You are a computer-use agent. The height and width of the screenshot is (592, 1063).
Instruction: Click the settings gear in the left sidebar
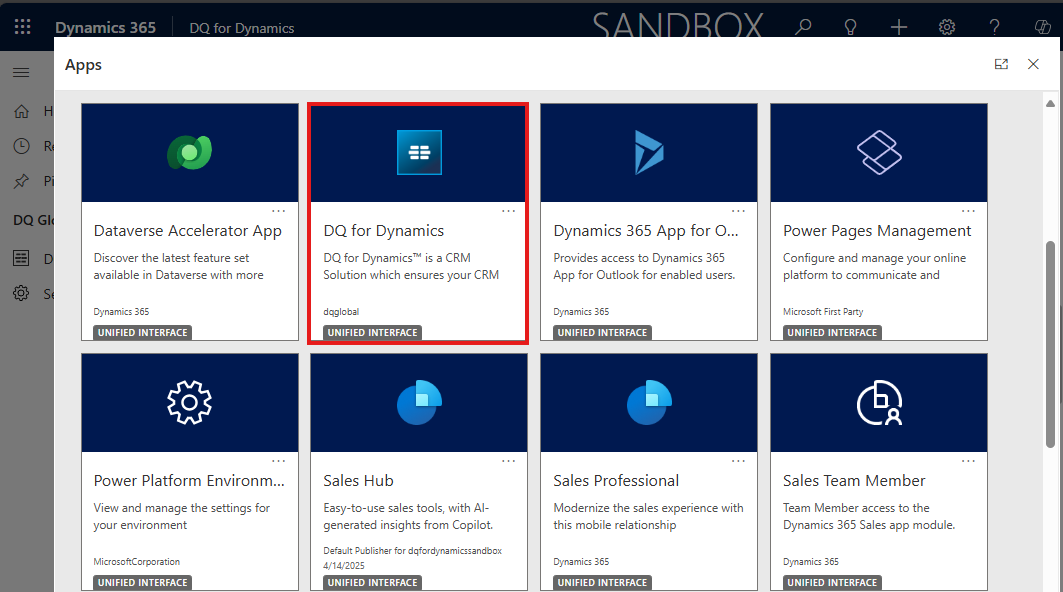tap(22, 293)
